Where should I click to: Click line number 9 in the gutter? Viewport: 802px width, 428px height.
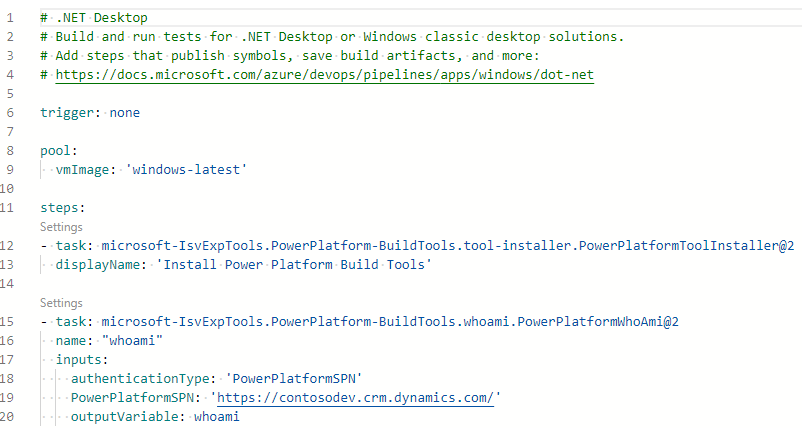(x=9, y=169)
